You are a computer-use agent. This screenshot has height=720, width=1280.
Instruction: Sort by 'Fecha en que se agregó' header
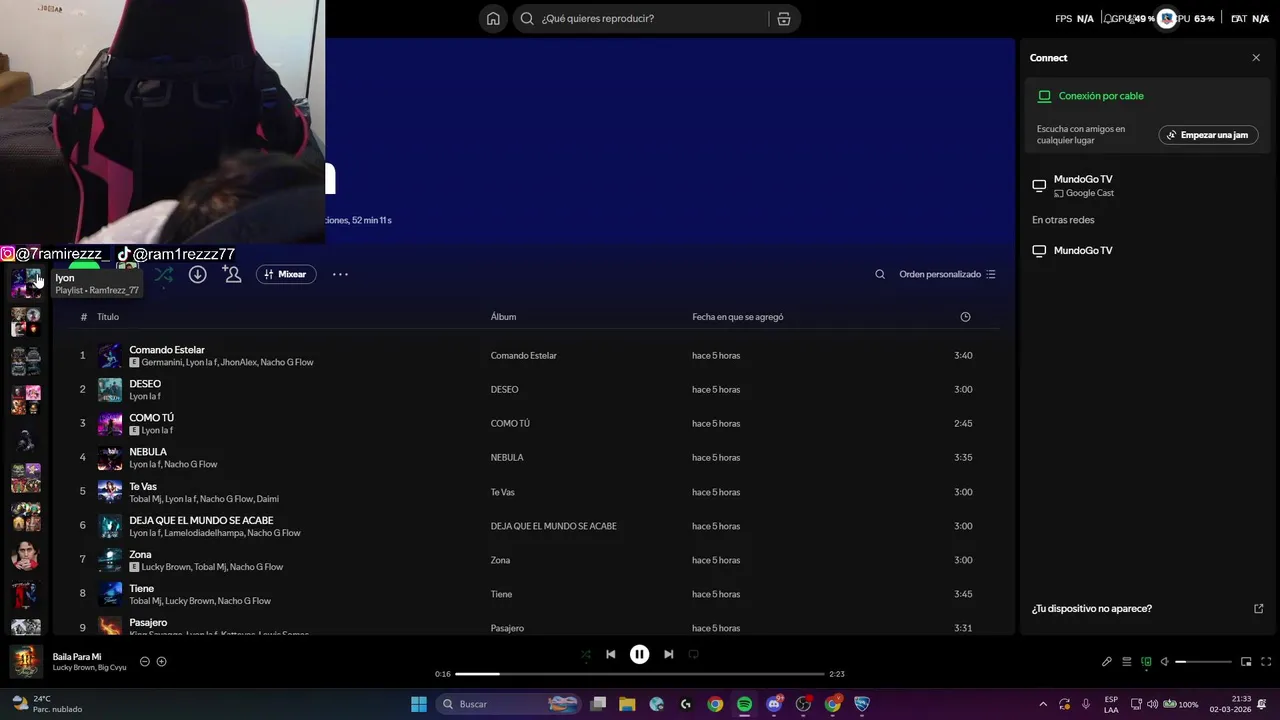(x=738, y=317)
